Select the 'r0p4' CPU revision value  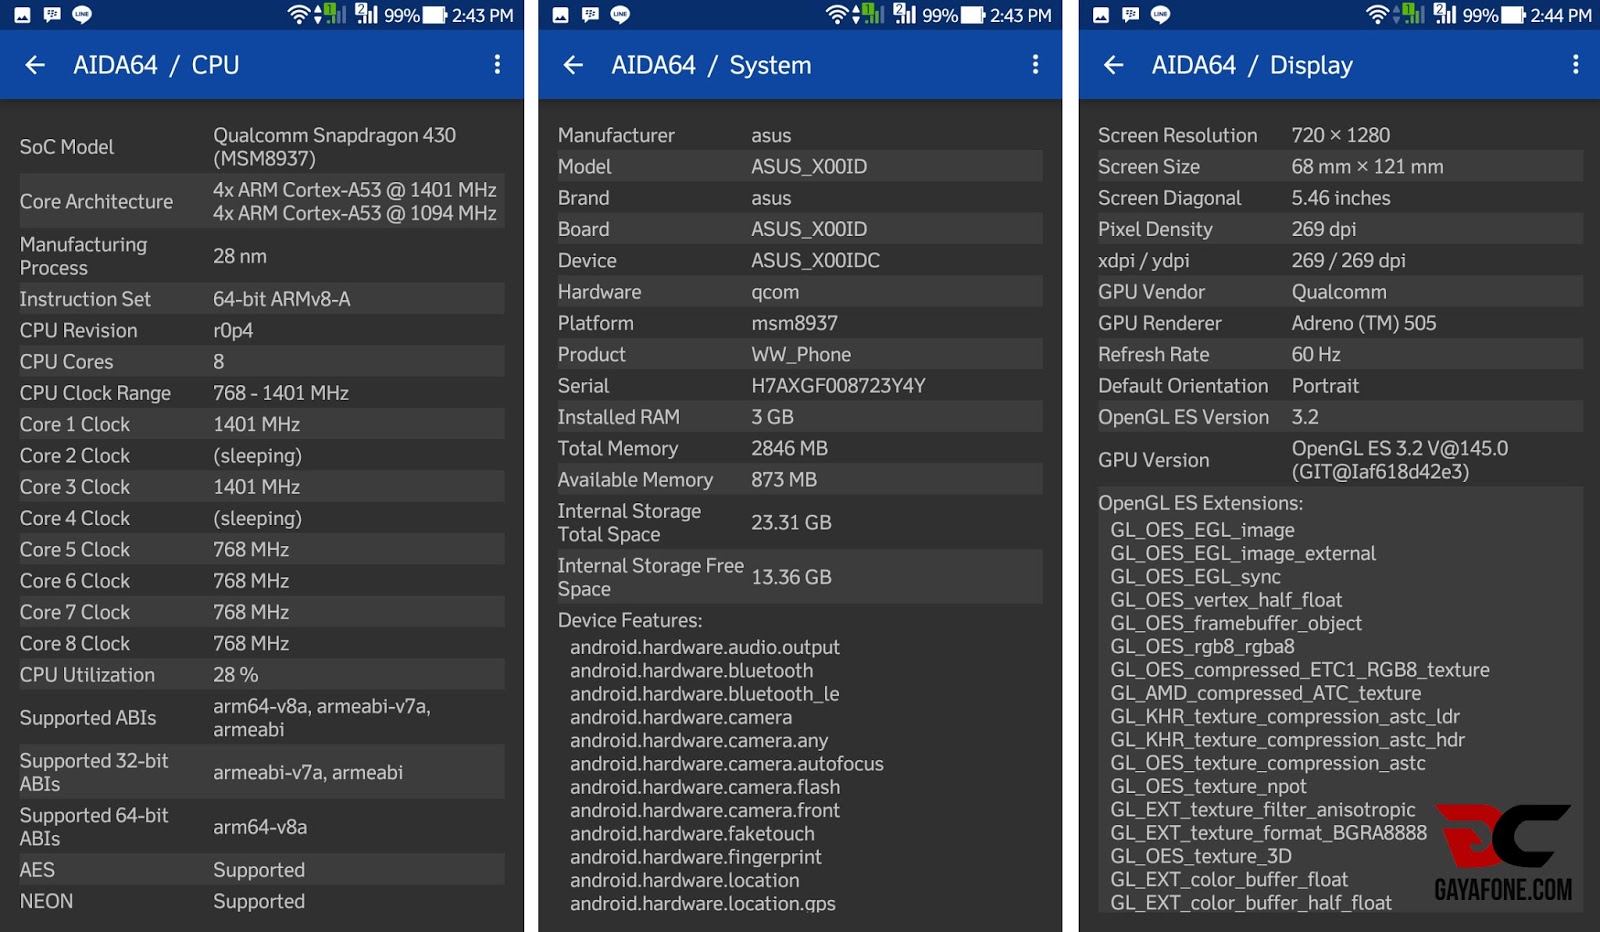[x=233, y=330]
